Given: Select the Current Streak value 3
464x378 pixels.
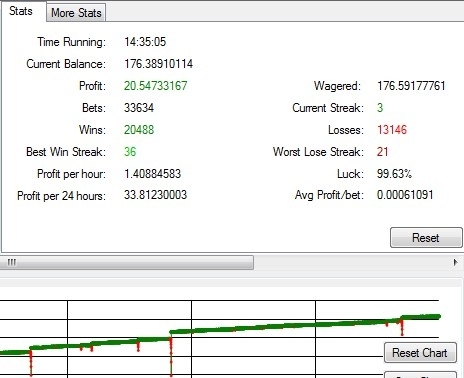Looking at the screenshot, I should click(x=380, y=108).
